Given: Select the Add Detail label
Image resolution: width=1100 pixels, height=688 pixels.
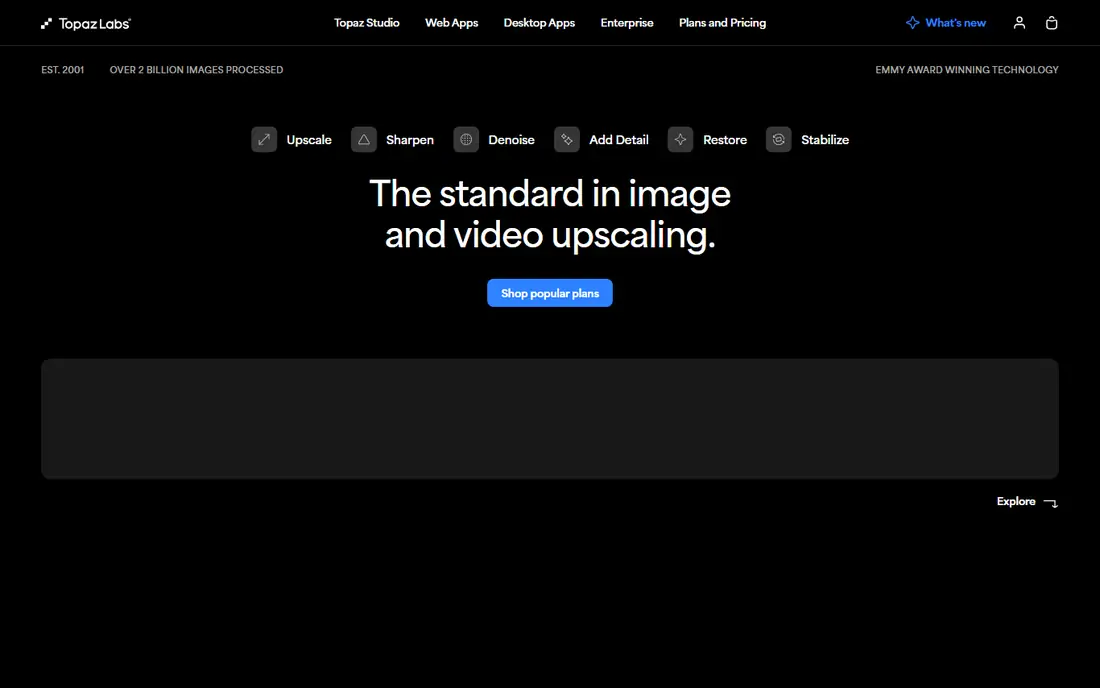Looking at the screenshot, I should [619, 140].
